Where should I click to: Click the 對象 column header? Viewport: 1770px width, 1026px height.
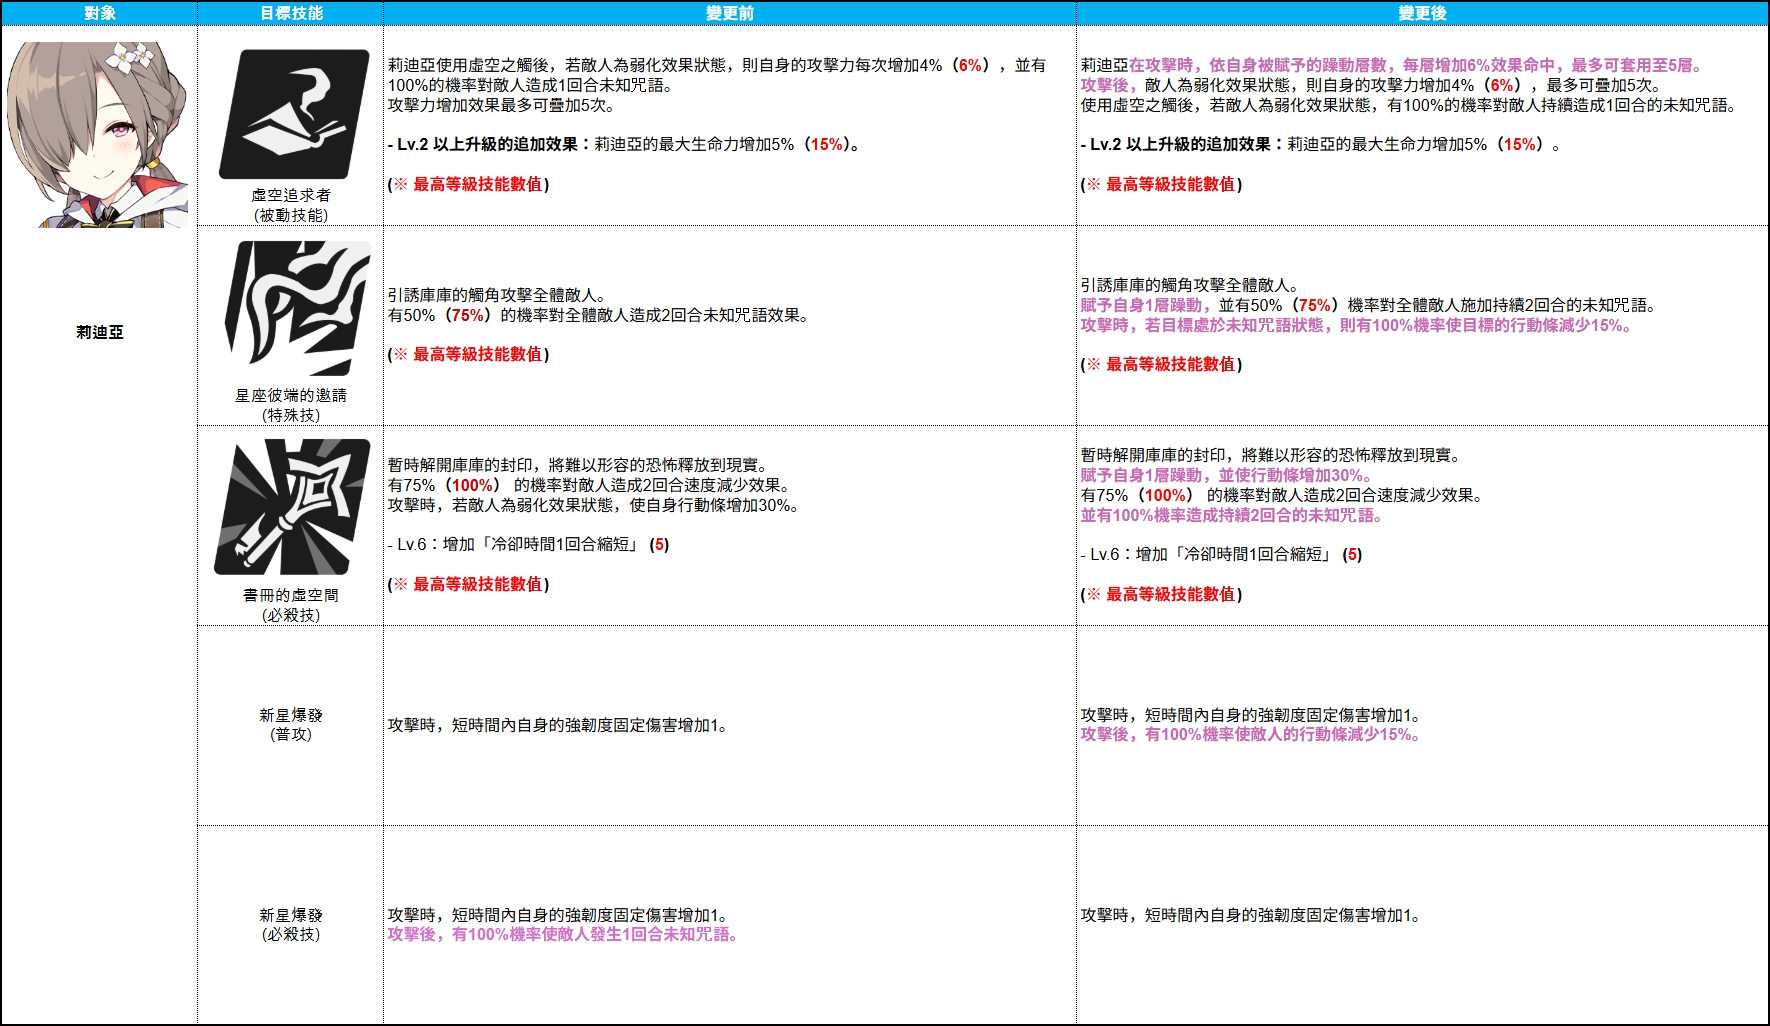[x=100, y=13]
